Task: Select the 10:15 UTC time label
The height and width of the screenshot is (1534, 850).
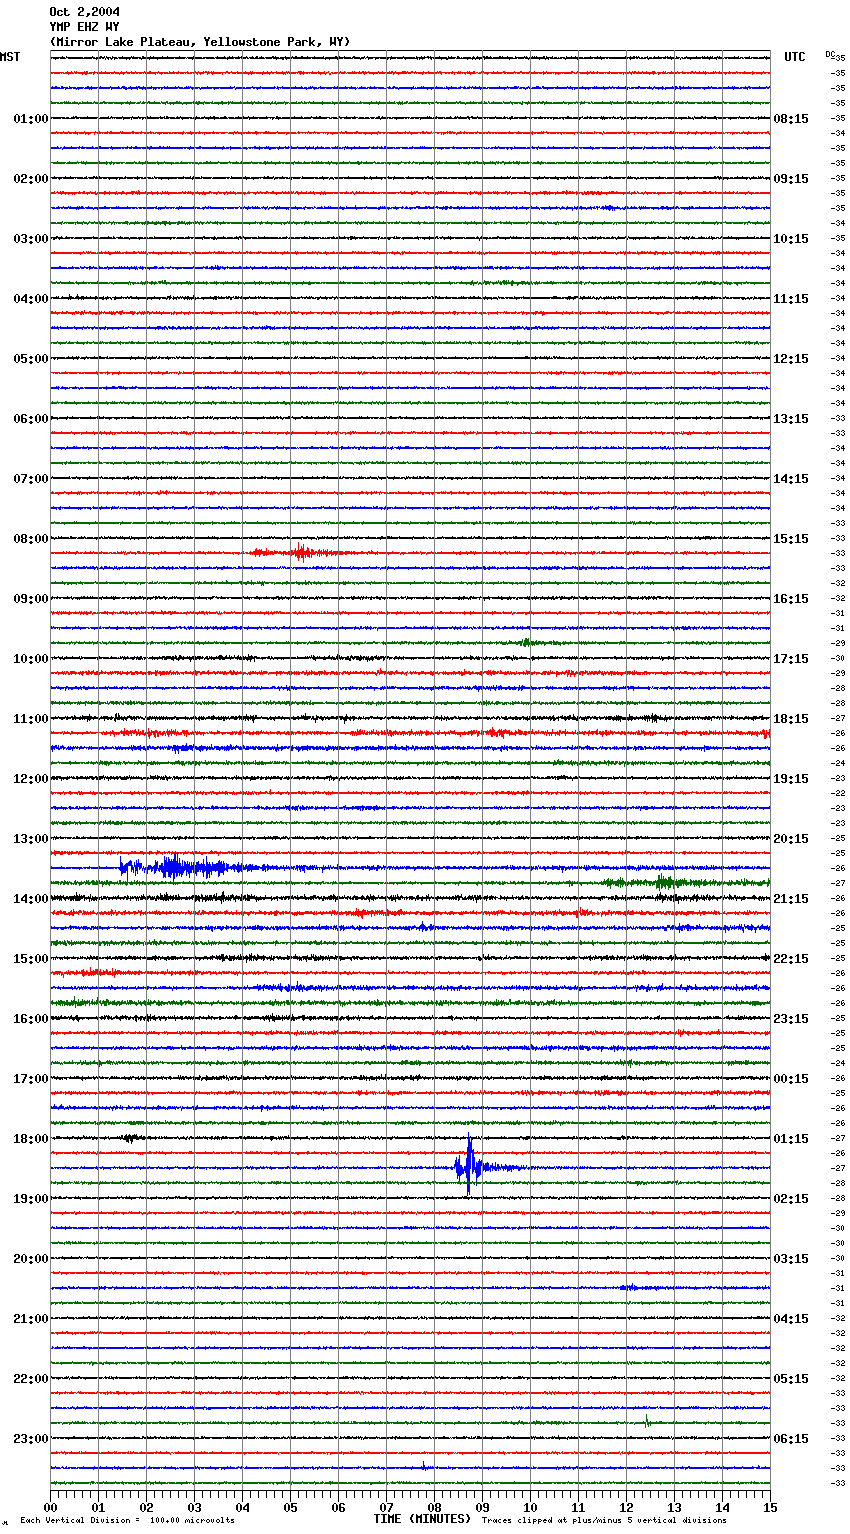Action: (791, 239)
